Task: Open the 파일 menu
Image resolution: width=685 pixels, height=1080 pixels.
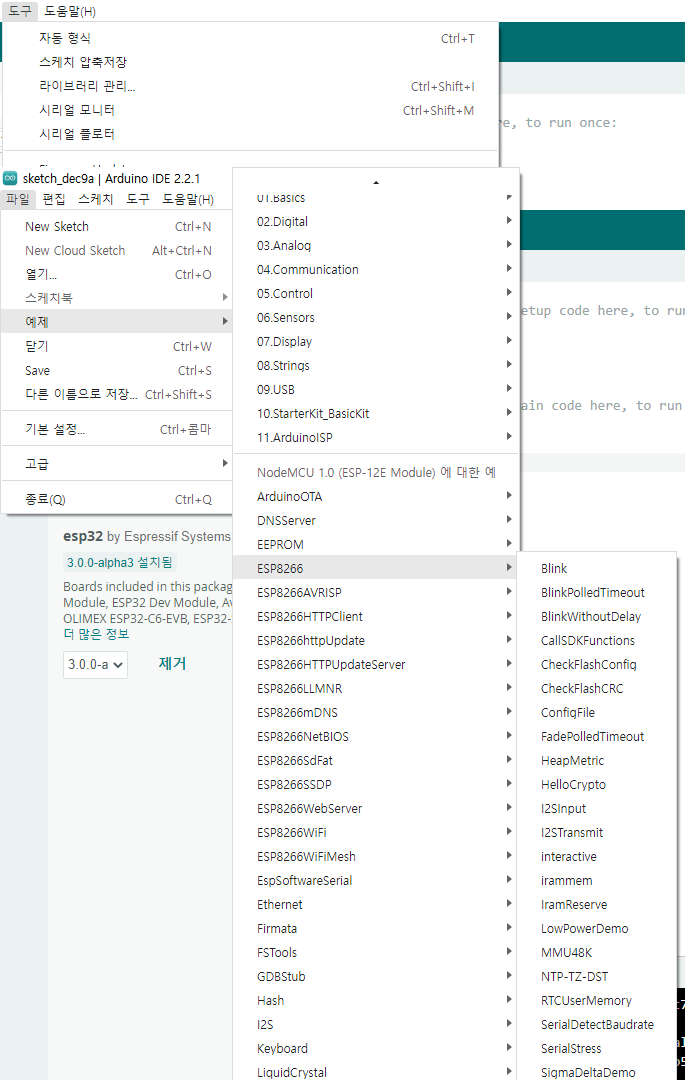Action: coord(17,200)
